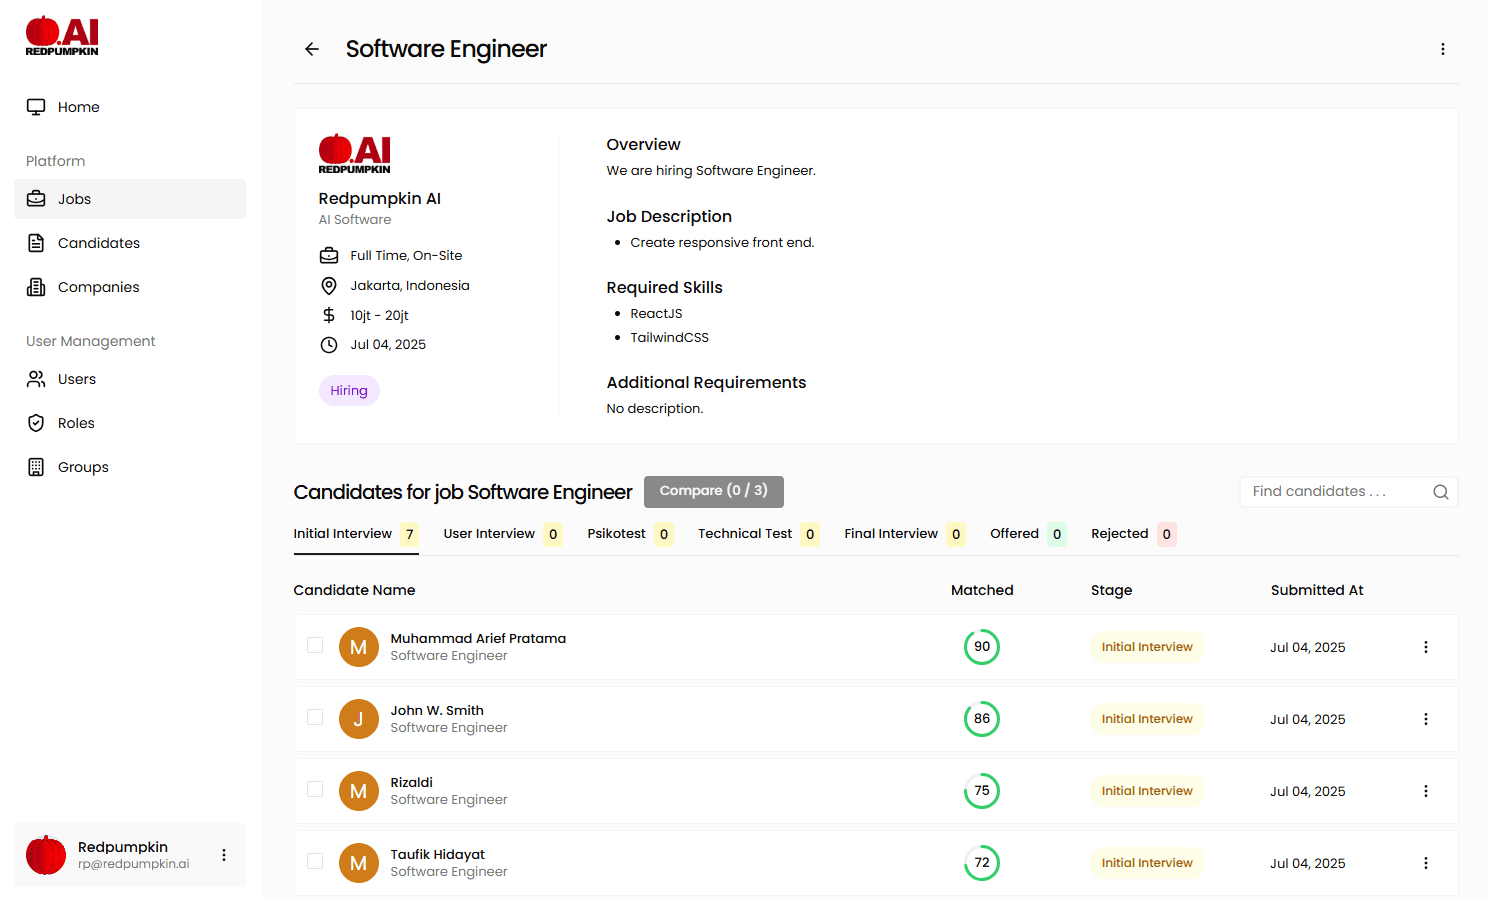Click the Compare (0 / 3) button
Image resolution: width=1488 pixels, height=900 pixels.
pyautogui.click(x=713, y=491)
